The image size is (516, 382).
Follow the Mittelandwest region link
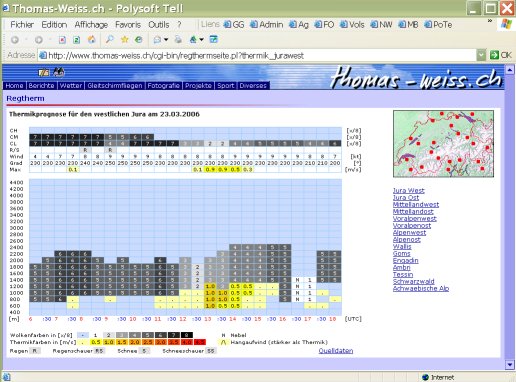(416, 204)
